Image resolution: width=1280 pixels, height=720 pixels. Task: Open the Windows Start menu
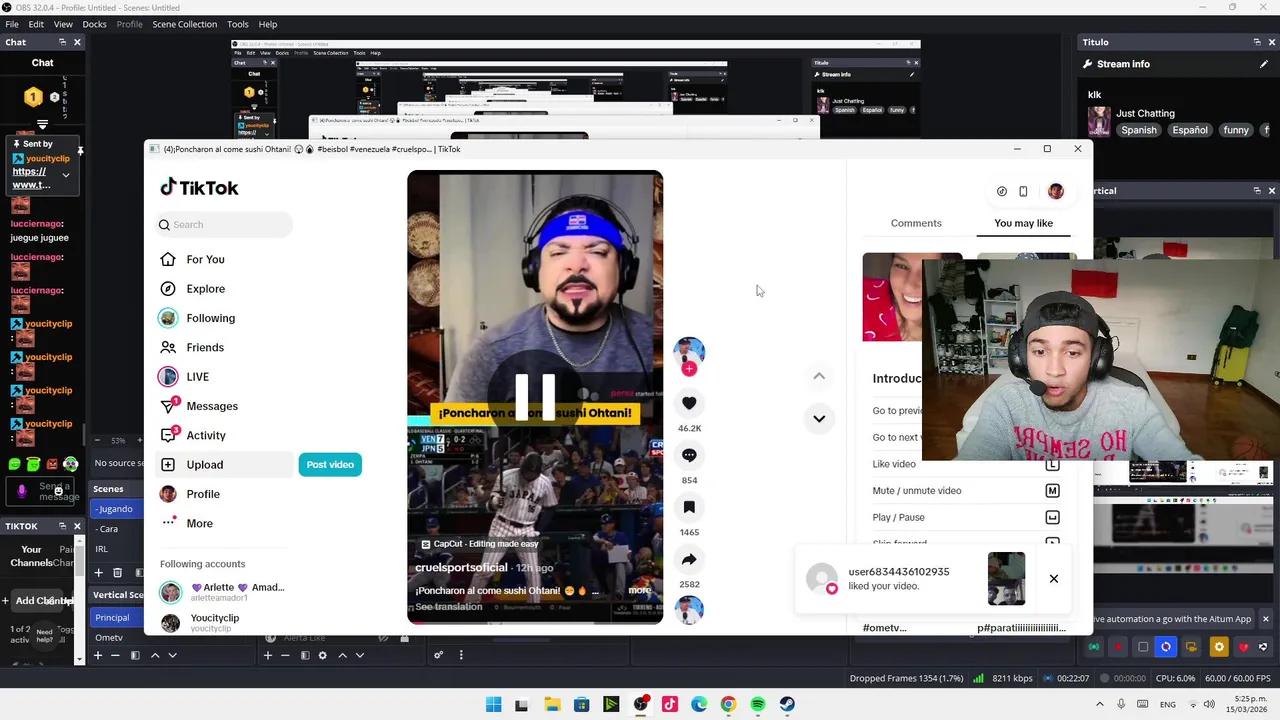tap(494, 704)
